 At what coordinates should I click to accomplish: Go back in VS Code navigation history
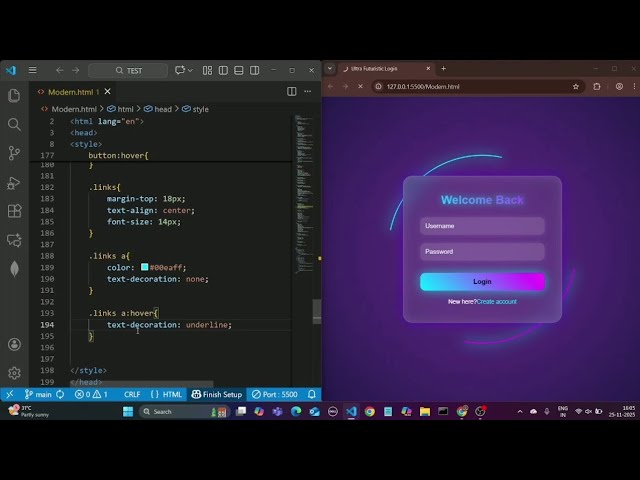click(60, 70)
